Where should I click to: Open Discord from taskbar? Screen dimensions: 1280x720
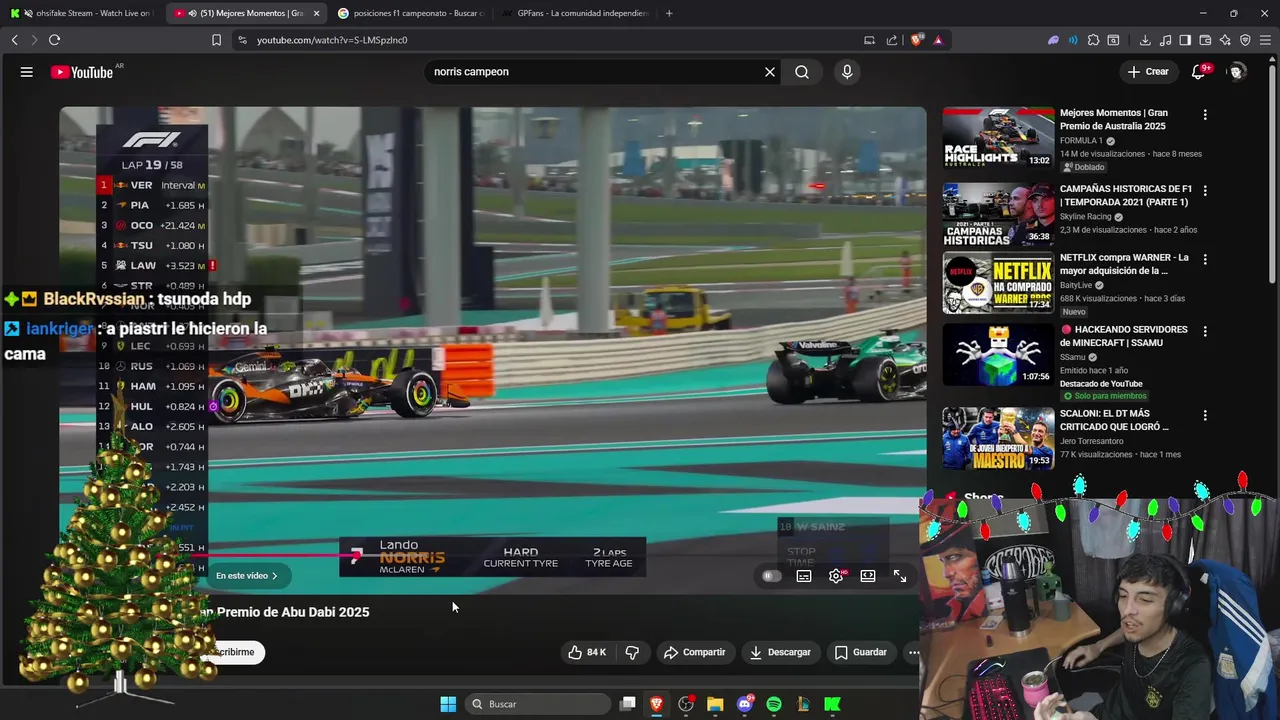tap(745, 704)
